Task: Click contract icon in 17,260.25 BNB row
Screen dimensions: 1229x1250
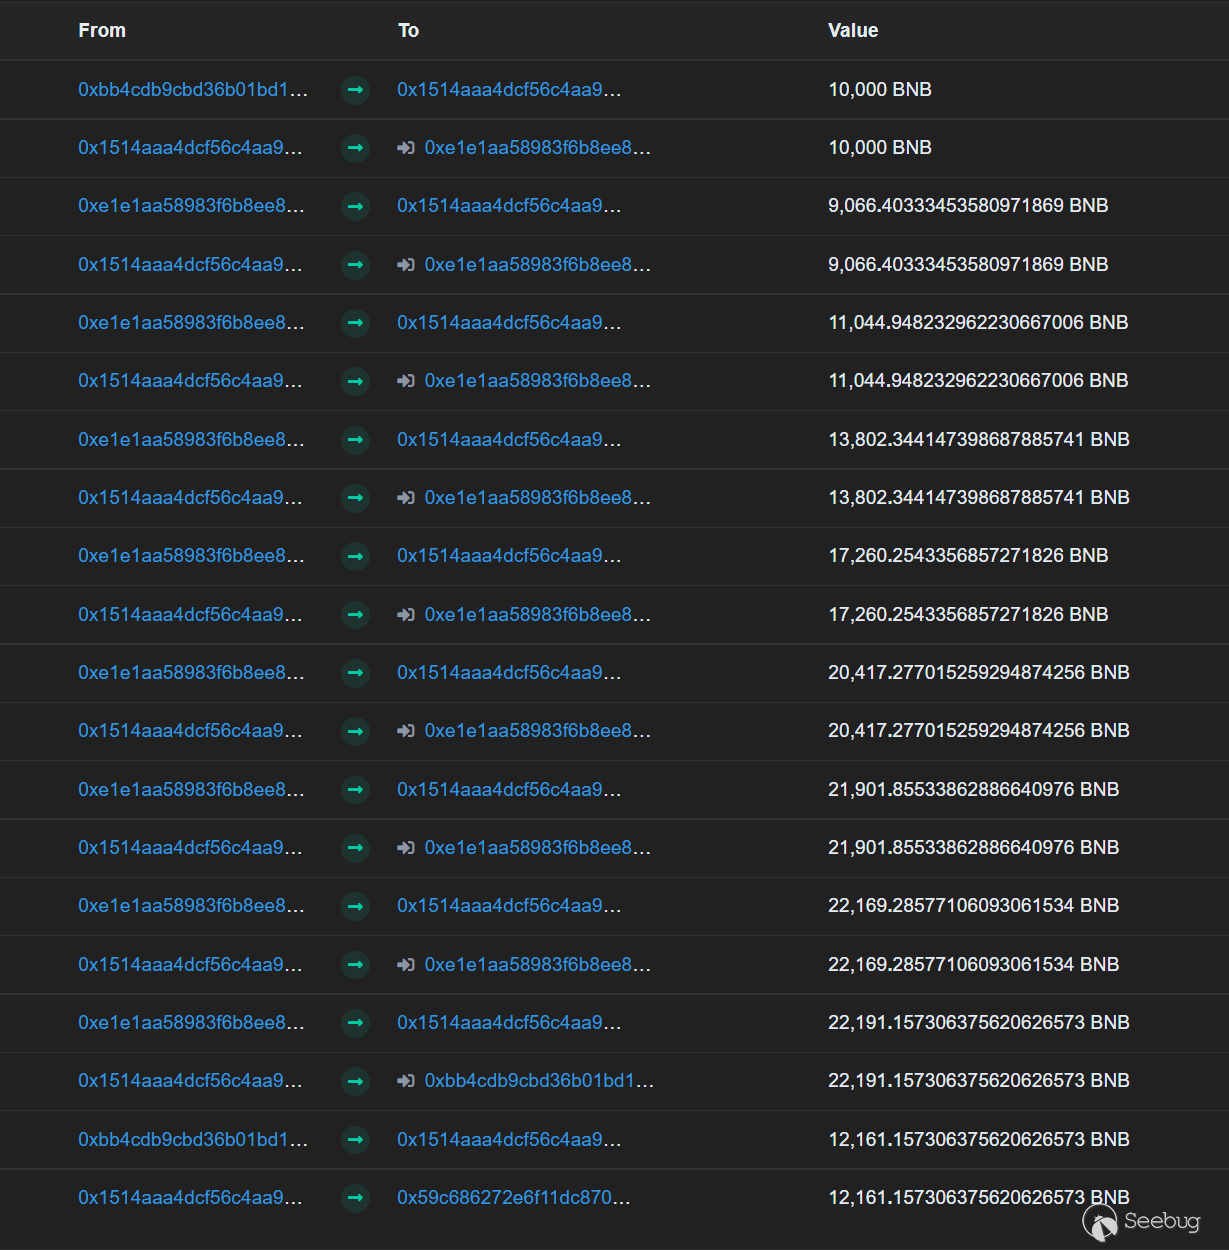Action: [405, 615]
